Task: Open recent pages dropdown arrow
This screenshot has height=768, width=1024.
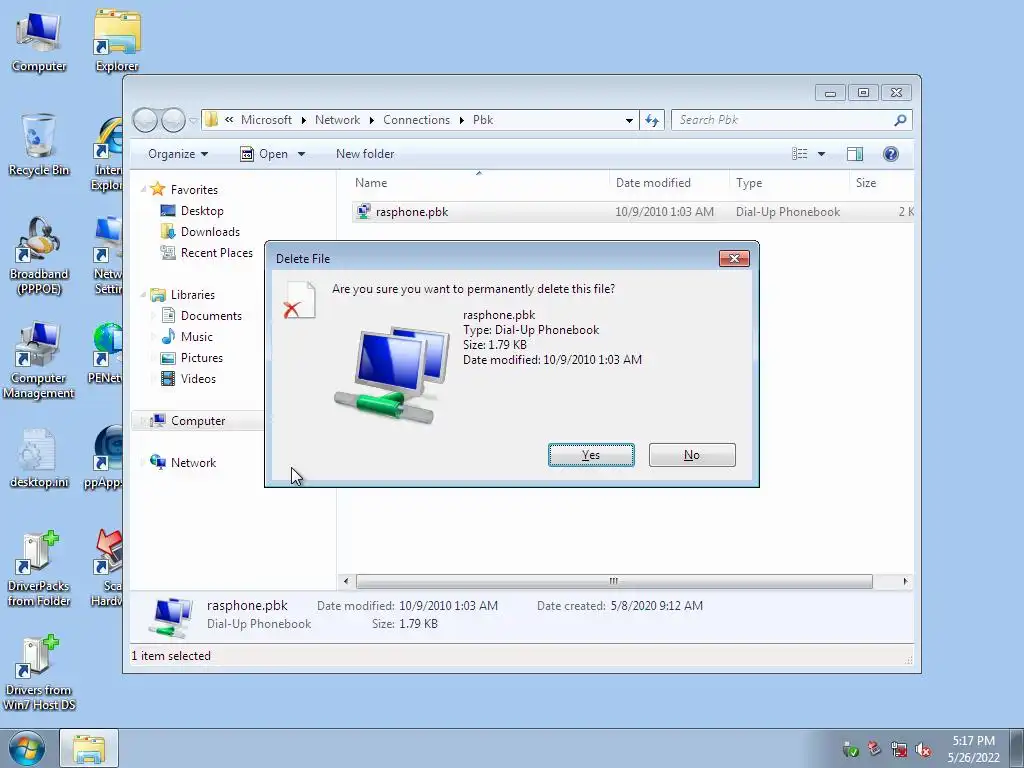Action: coord(193,121)
